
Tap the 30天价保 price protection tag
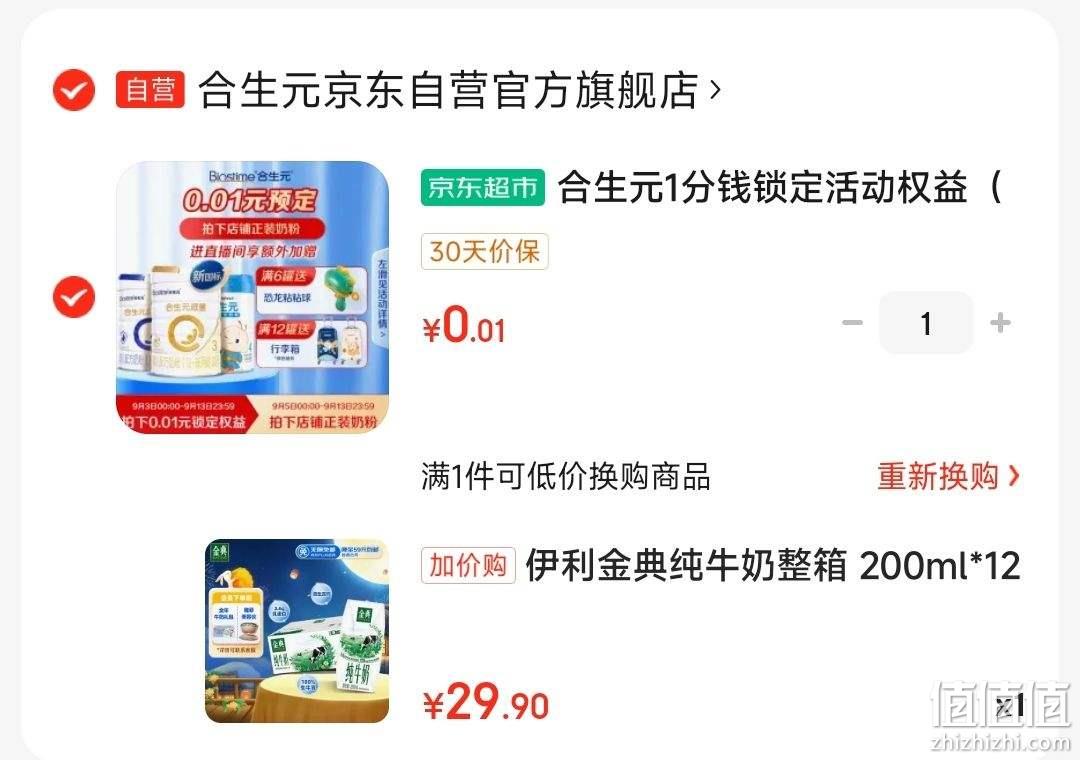(x=484, y=251)
